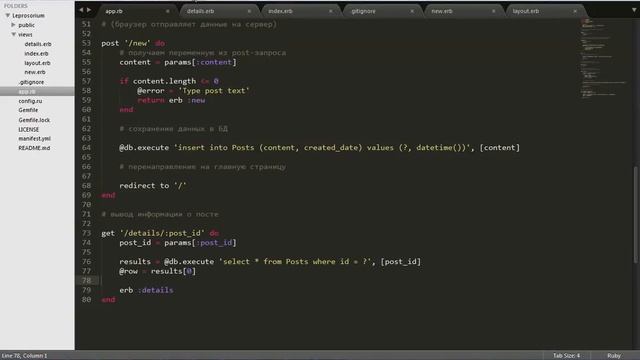
Task: Open the Tab Size 4 menu
Action: (566, 356)
